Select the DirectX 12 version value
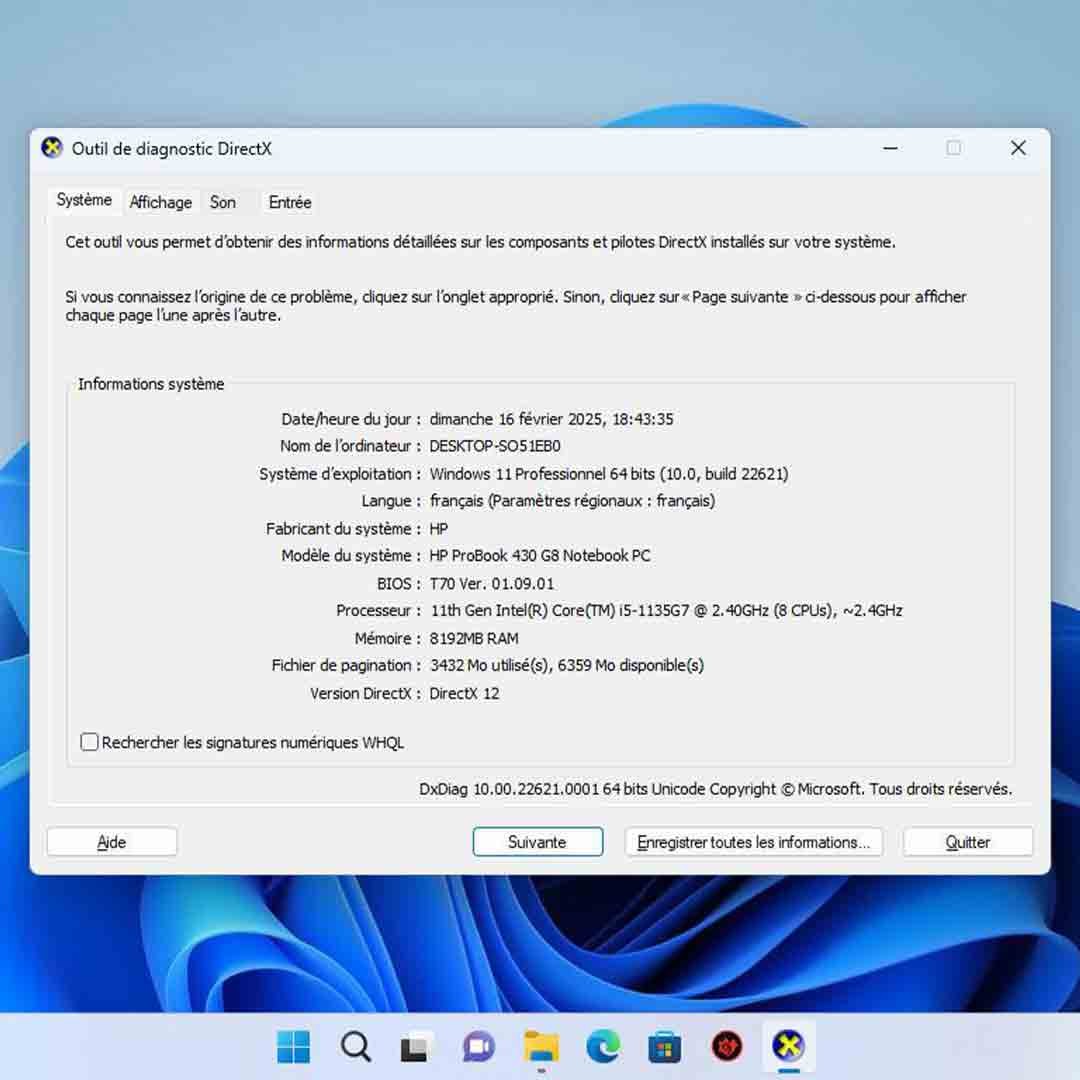The image size is (1080, 1080). [464, 694]
